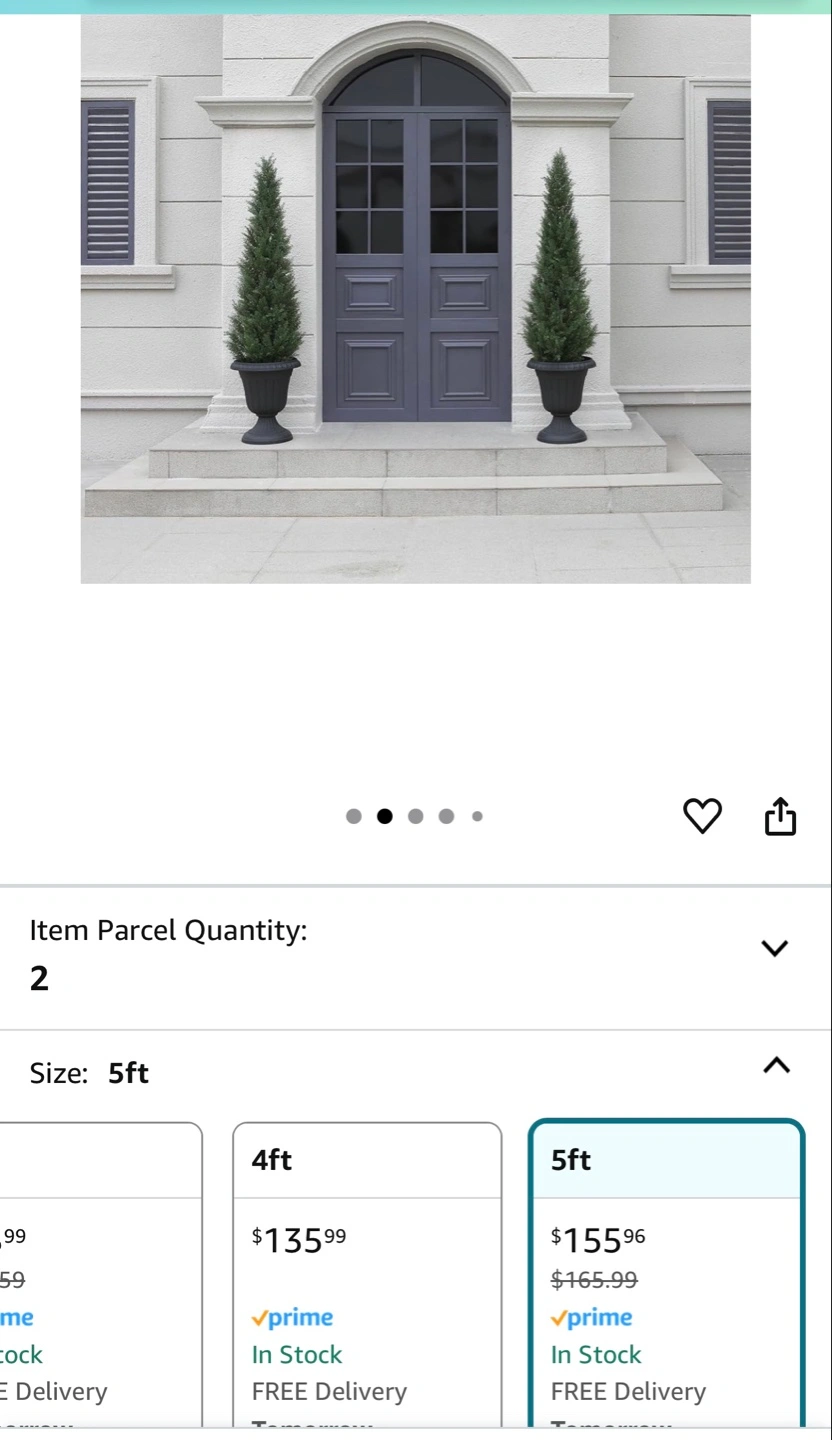Viewport: 832px width, 1440px height.
Task: Choose the partially visible leftmost size card
Action: tap(101, 1275)
